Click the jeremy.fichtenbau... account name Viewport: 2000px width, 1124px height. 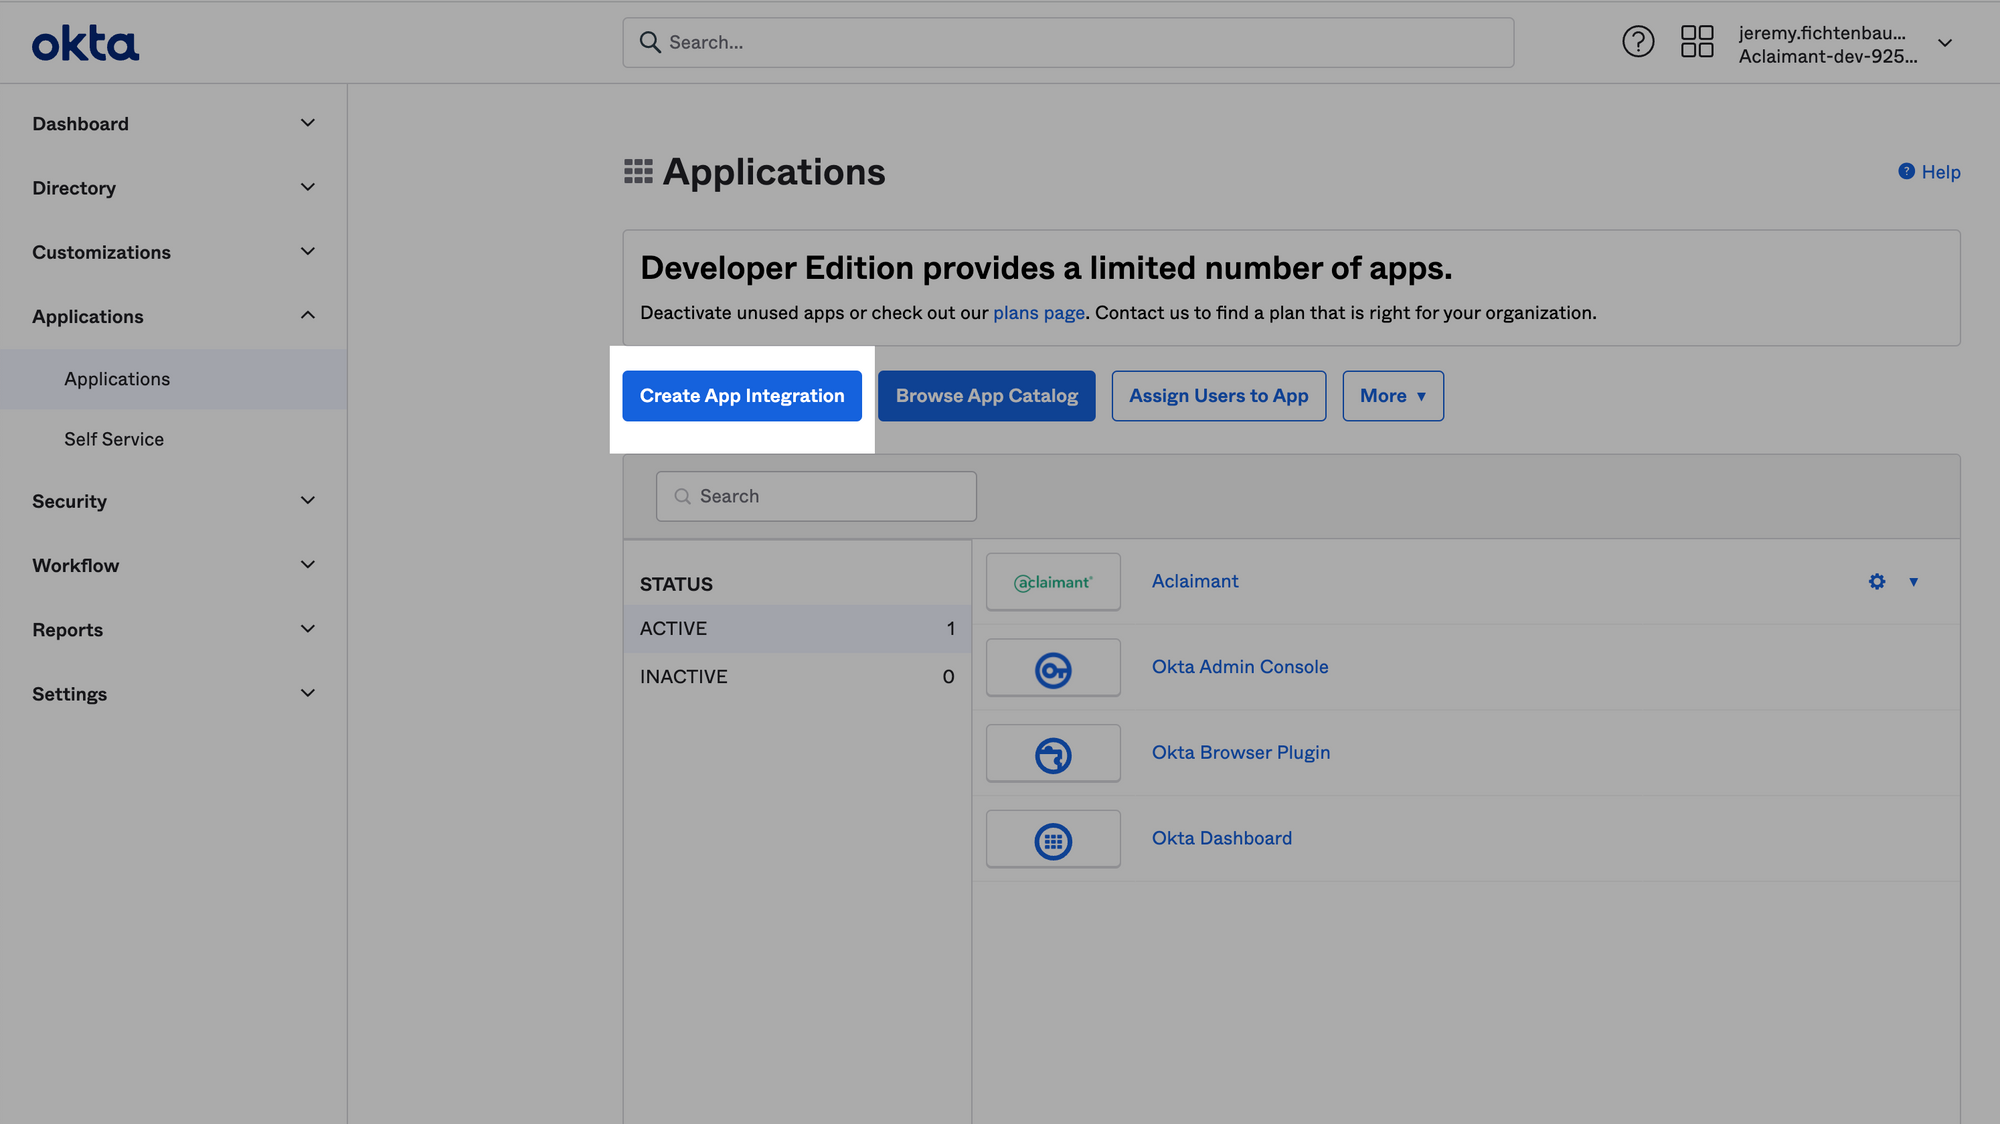click(1822, 33)
